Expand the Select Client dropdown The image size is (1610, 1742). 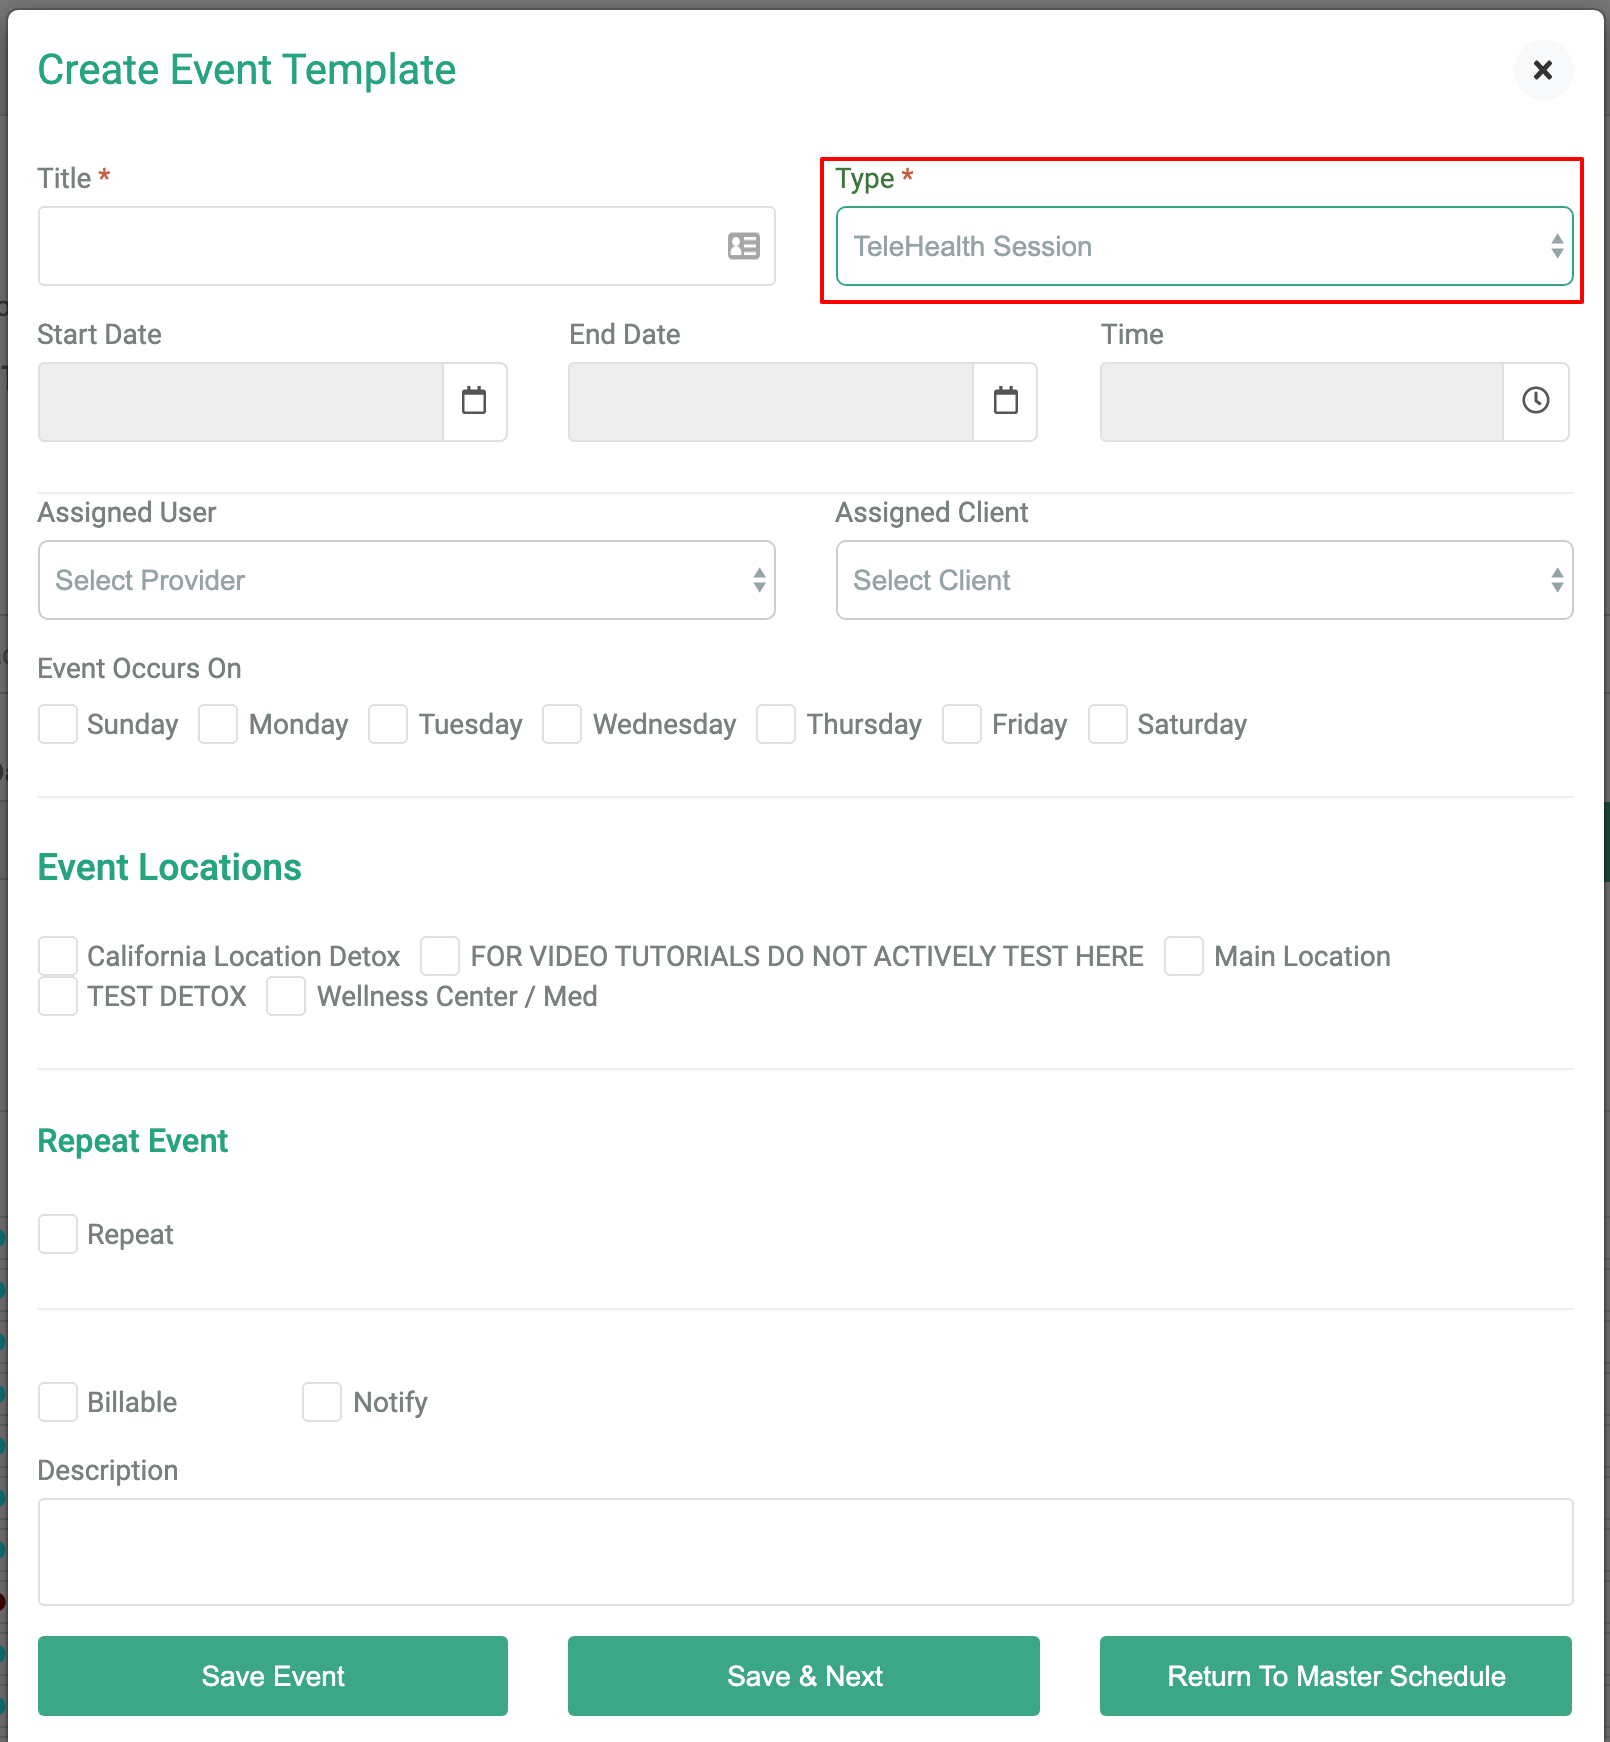click(1204, 580)
